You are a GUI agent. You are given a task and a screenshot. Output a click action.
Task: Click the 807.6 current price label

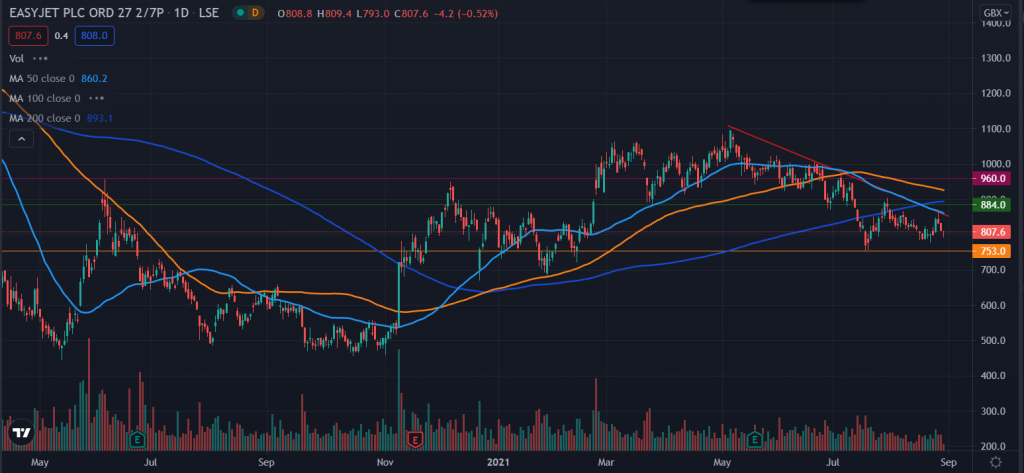click(991, 232)
